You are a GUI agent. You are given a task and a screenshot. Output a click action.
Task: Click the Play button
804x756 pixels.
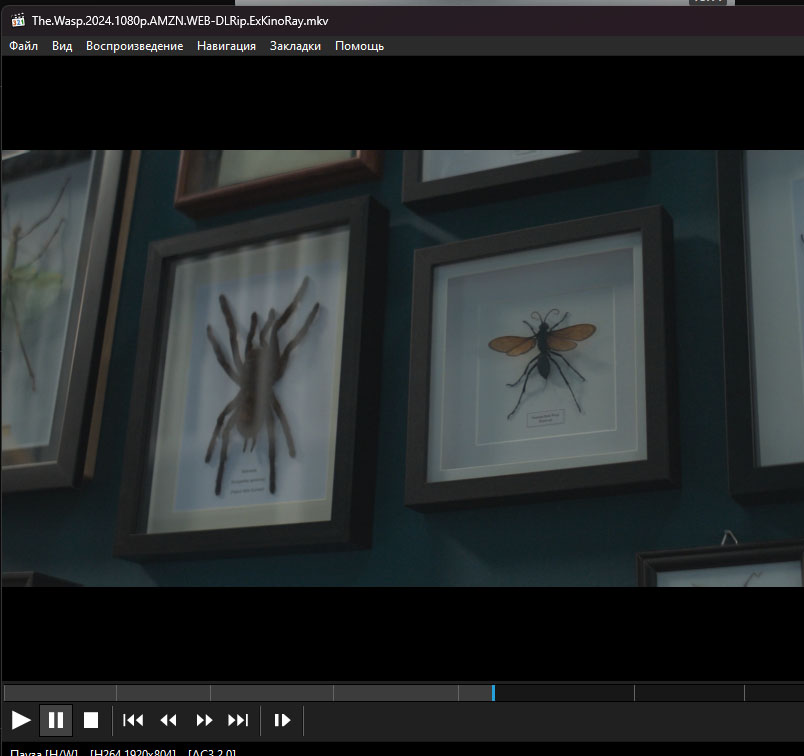[21, 720]
